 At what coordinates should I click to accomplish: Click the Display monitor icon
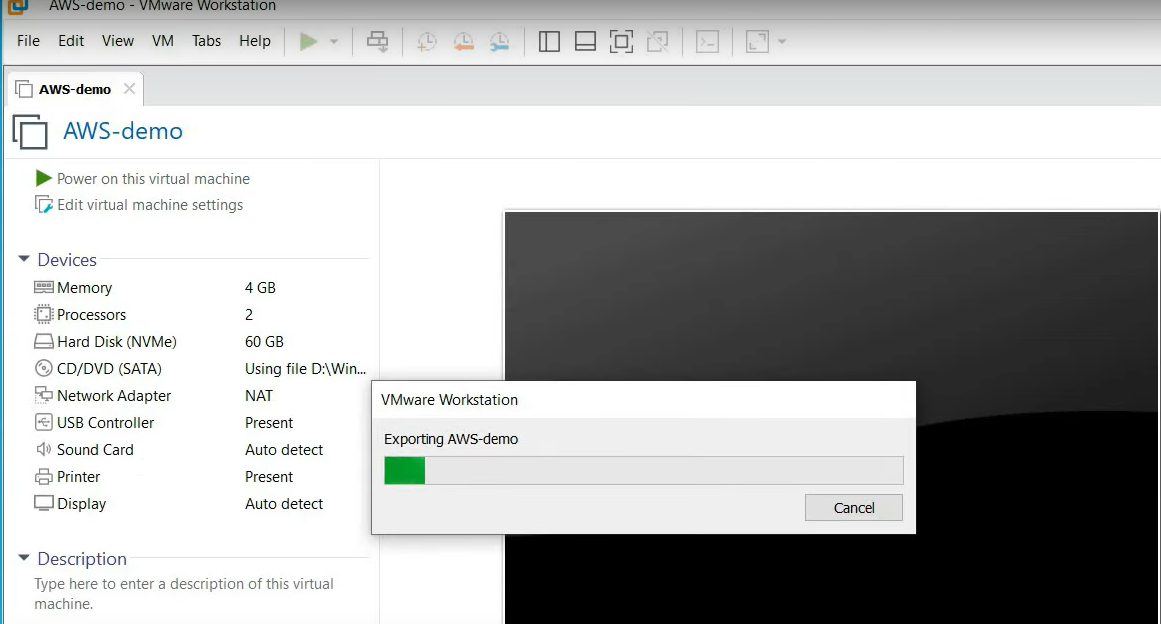(x=44, y=504)
